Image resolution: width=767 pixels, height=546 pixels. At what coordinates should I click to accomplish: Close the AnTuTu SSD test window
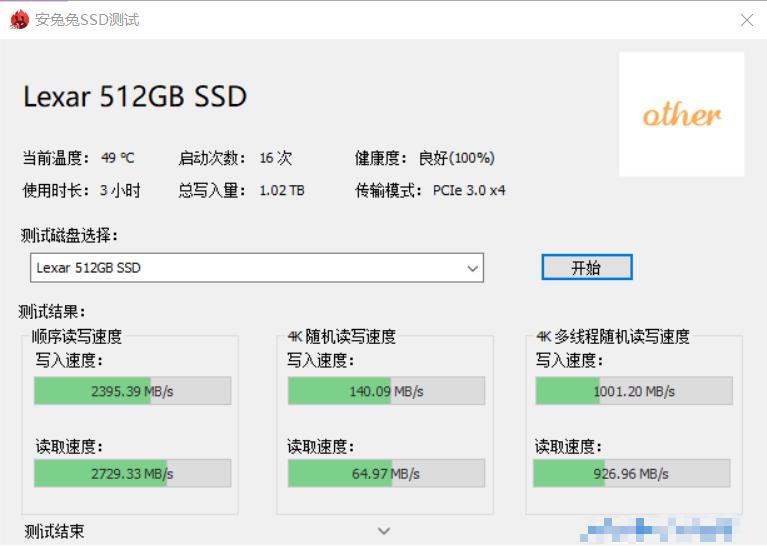(746, 20)
